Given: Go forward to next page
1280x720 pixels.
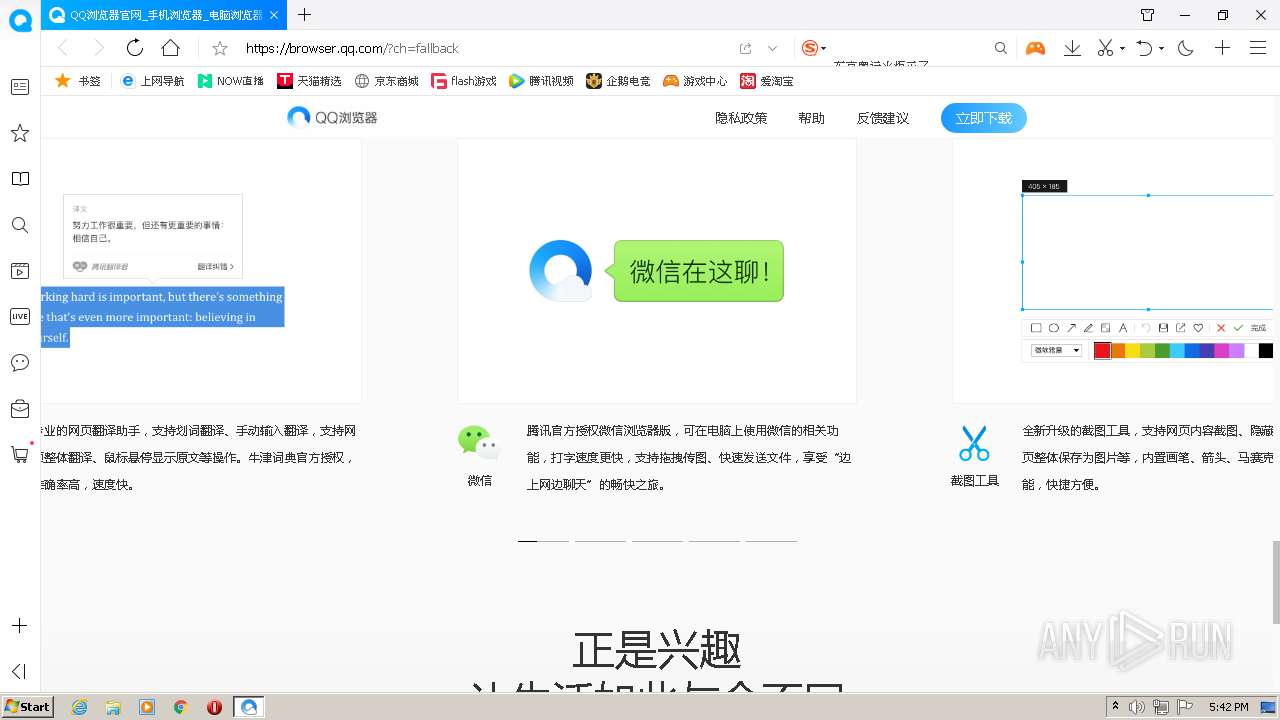Looking at the screenshot, I should 98,48.
